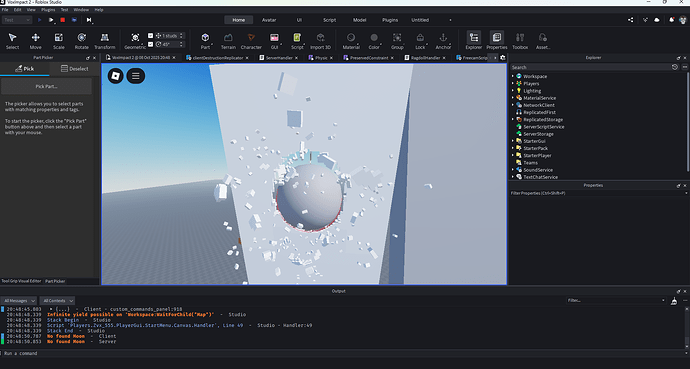The image size is (690, 369).
Task: Activate the Scale tool
Action: coord(59,41)
